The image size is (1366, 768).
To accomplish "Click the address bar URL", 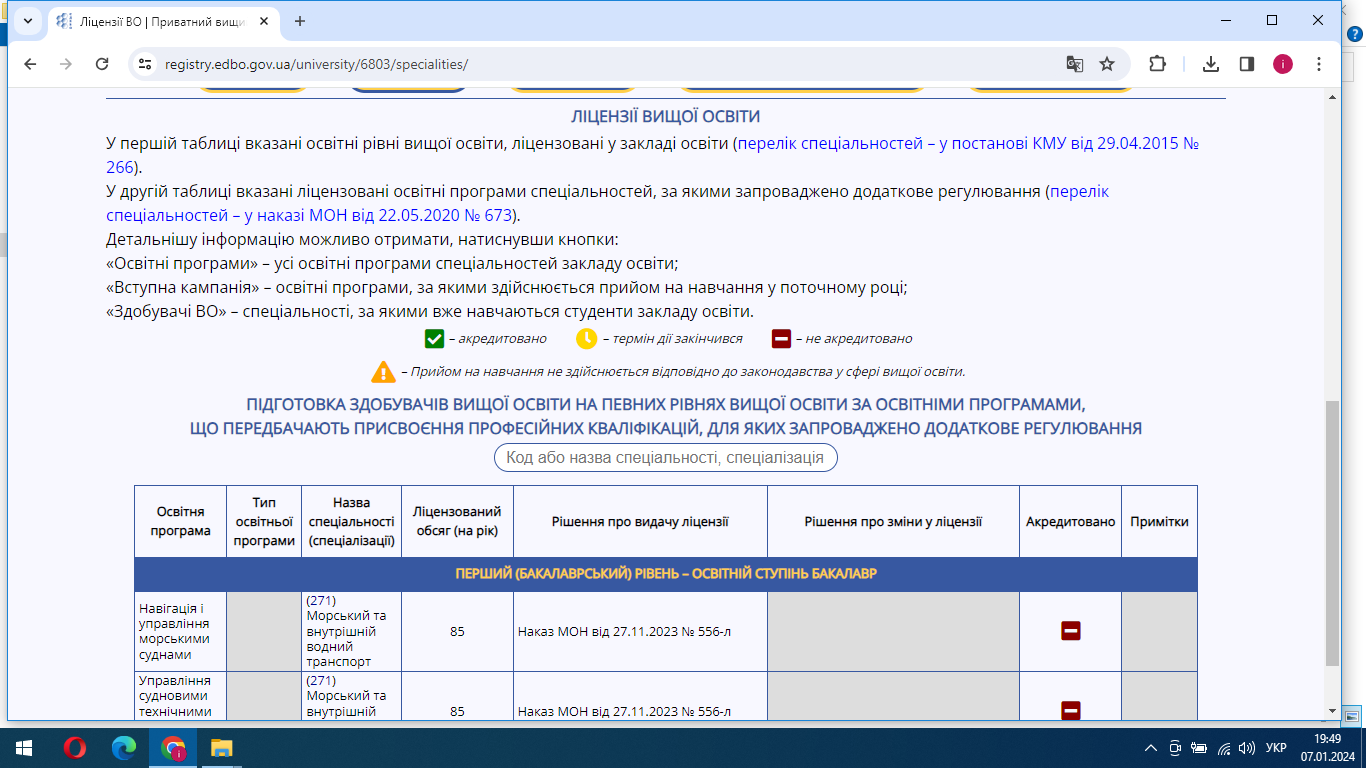I will pos(317,64).
